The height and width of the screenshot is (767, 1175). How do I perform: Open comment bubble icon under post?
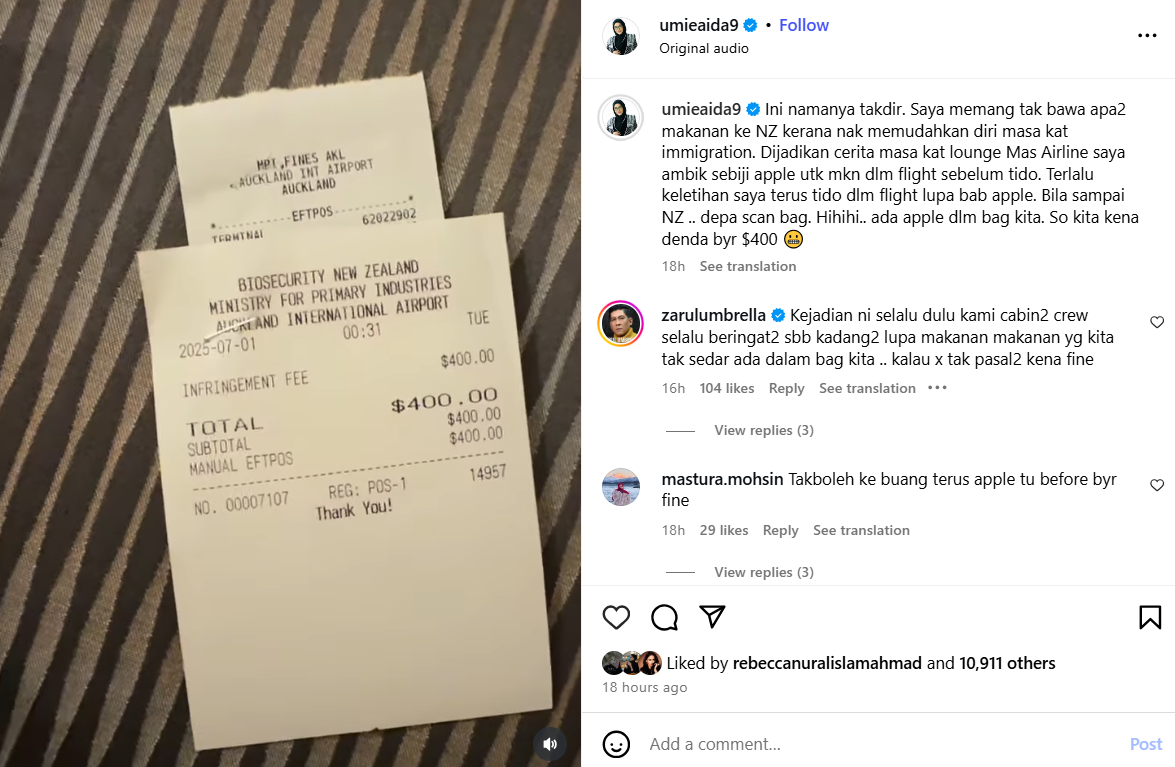(x=664, y=617)
